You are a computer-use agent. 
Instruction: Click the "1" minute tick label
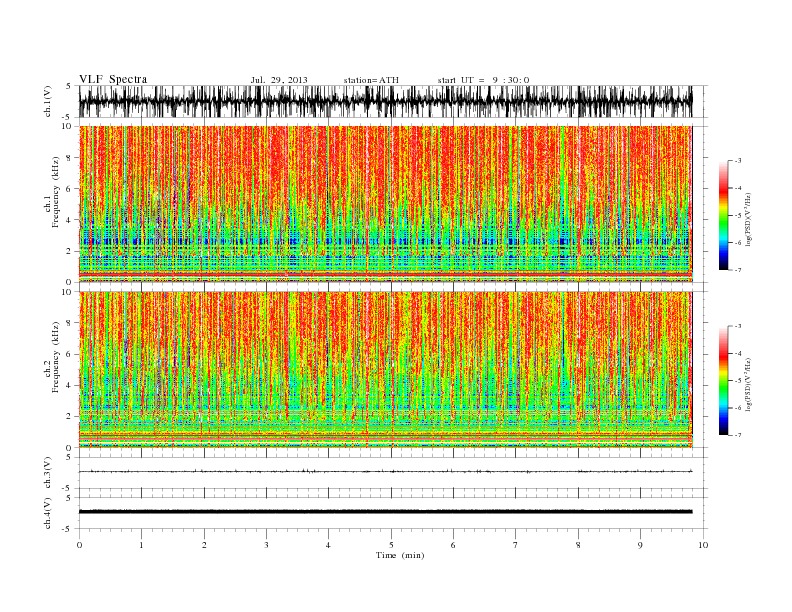pos(141,545)
